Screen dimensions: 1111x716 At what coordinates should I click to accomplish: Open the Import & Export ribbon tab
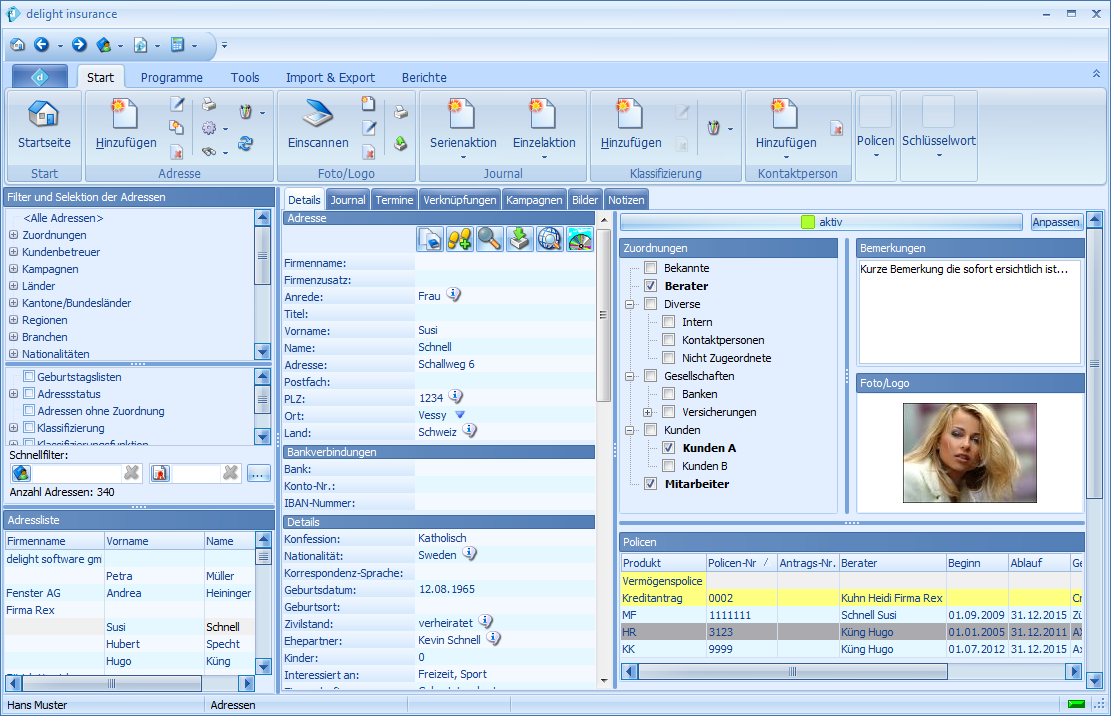click(330, 77)
